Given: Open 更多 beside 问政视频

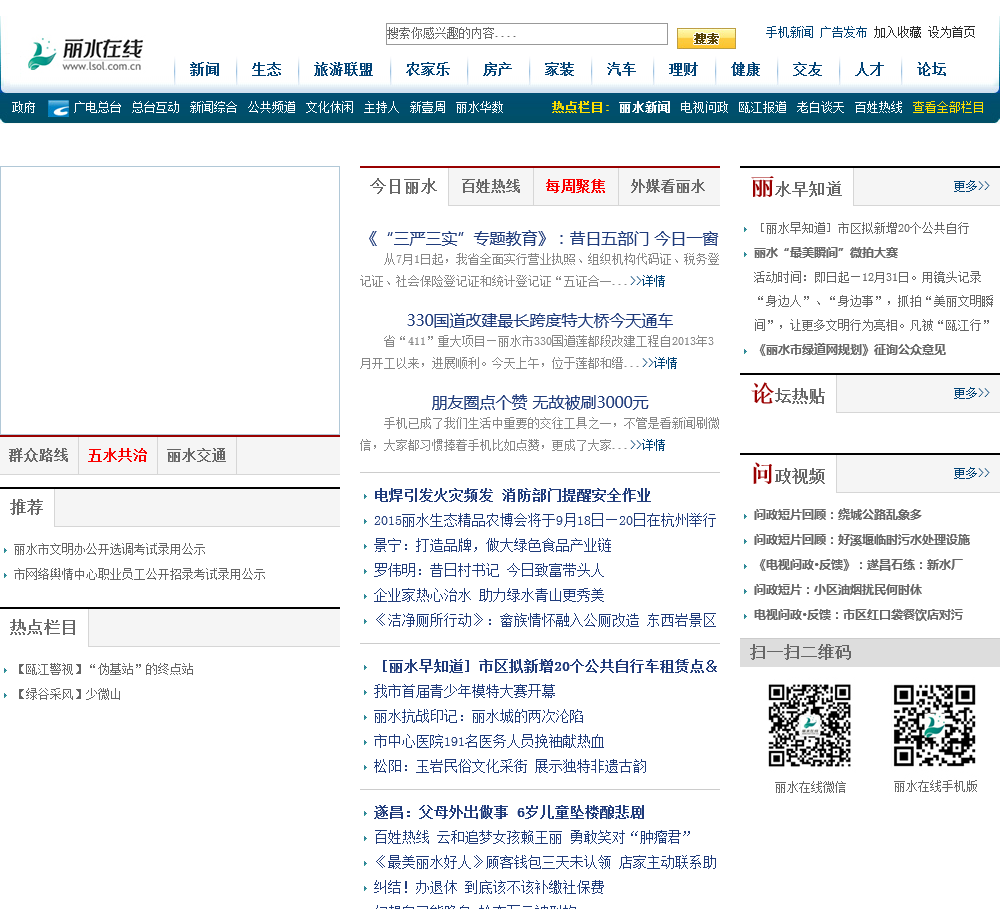Looking at the screenshot, I should (x=970, y=473).
